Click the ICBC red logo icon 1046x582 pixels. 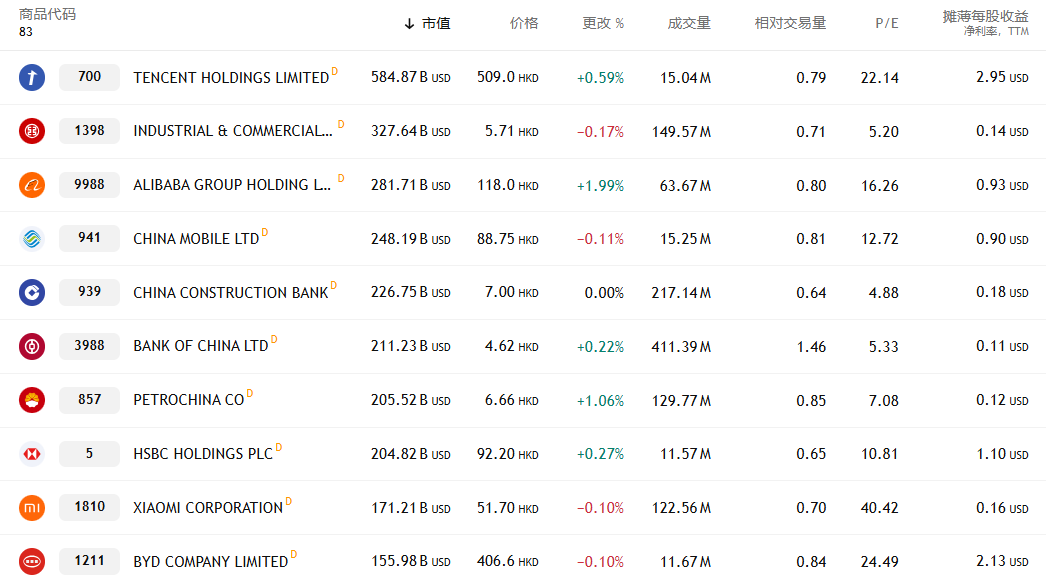(31, 131)
